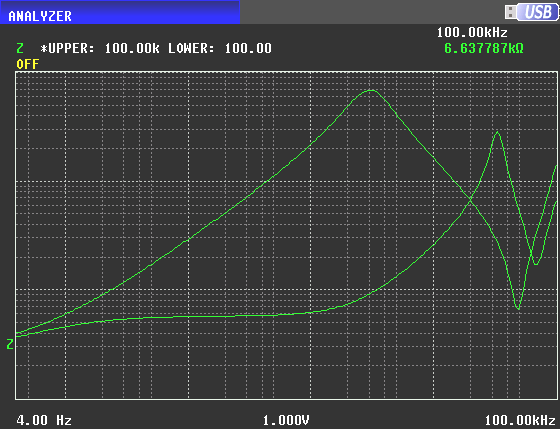
Task: Click the USB icon in the corner
Action: 531,12
